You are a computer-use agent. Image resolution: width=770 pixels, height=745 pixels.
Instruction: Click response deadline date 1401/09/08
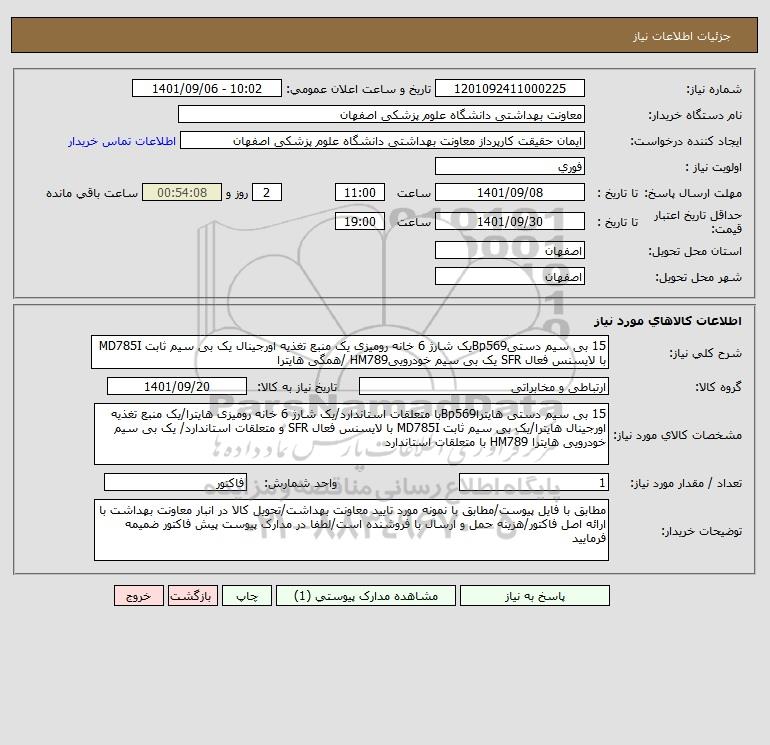click(510, 193)
